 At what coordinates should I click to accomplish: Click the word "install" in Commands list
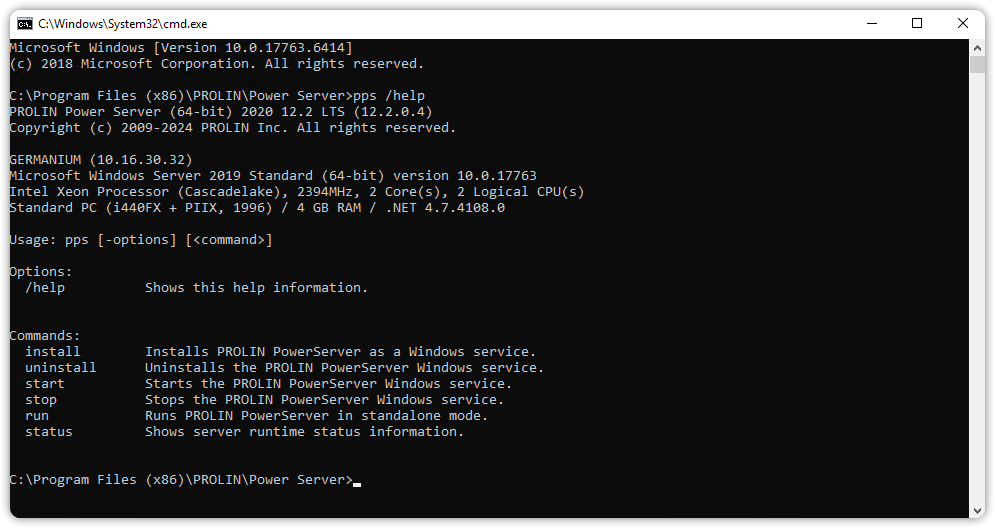tap(53, 352)
